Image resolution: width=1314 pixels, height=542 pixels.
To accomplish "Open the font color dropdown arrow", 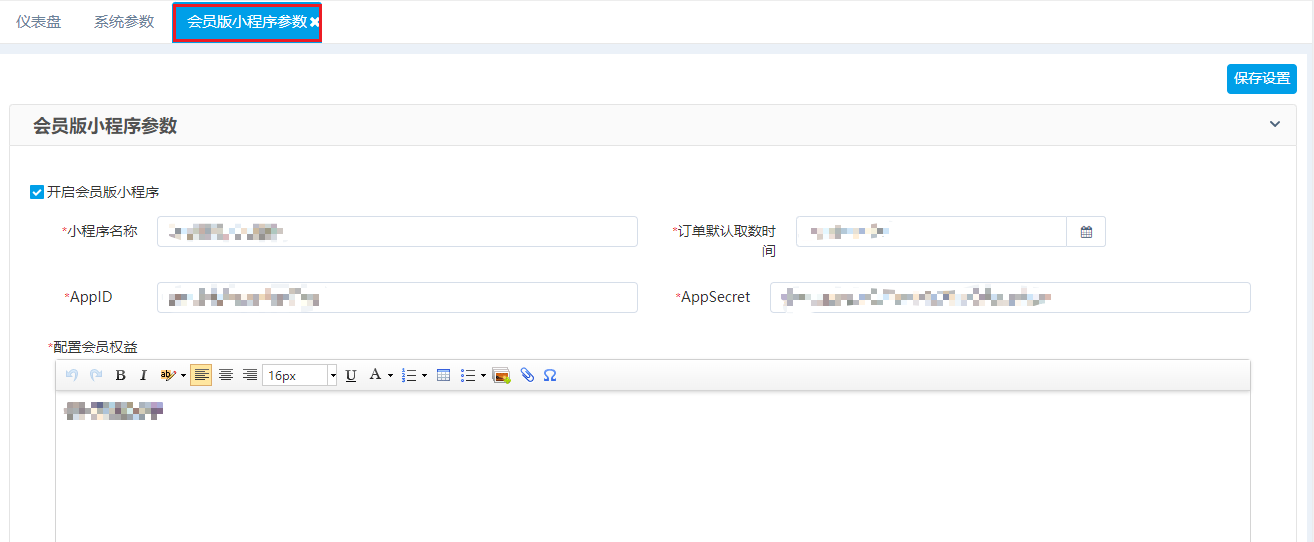I will pyautogui.click(x=390, y=376).
